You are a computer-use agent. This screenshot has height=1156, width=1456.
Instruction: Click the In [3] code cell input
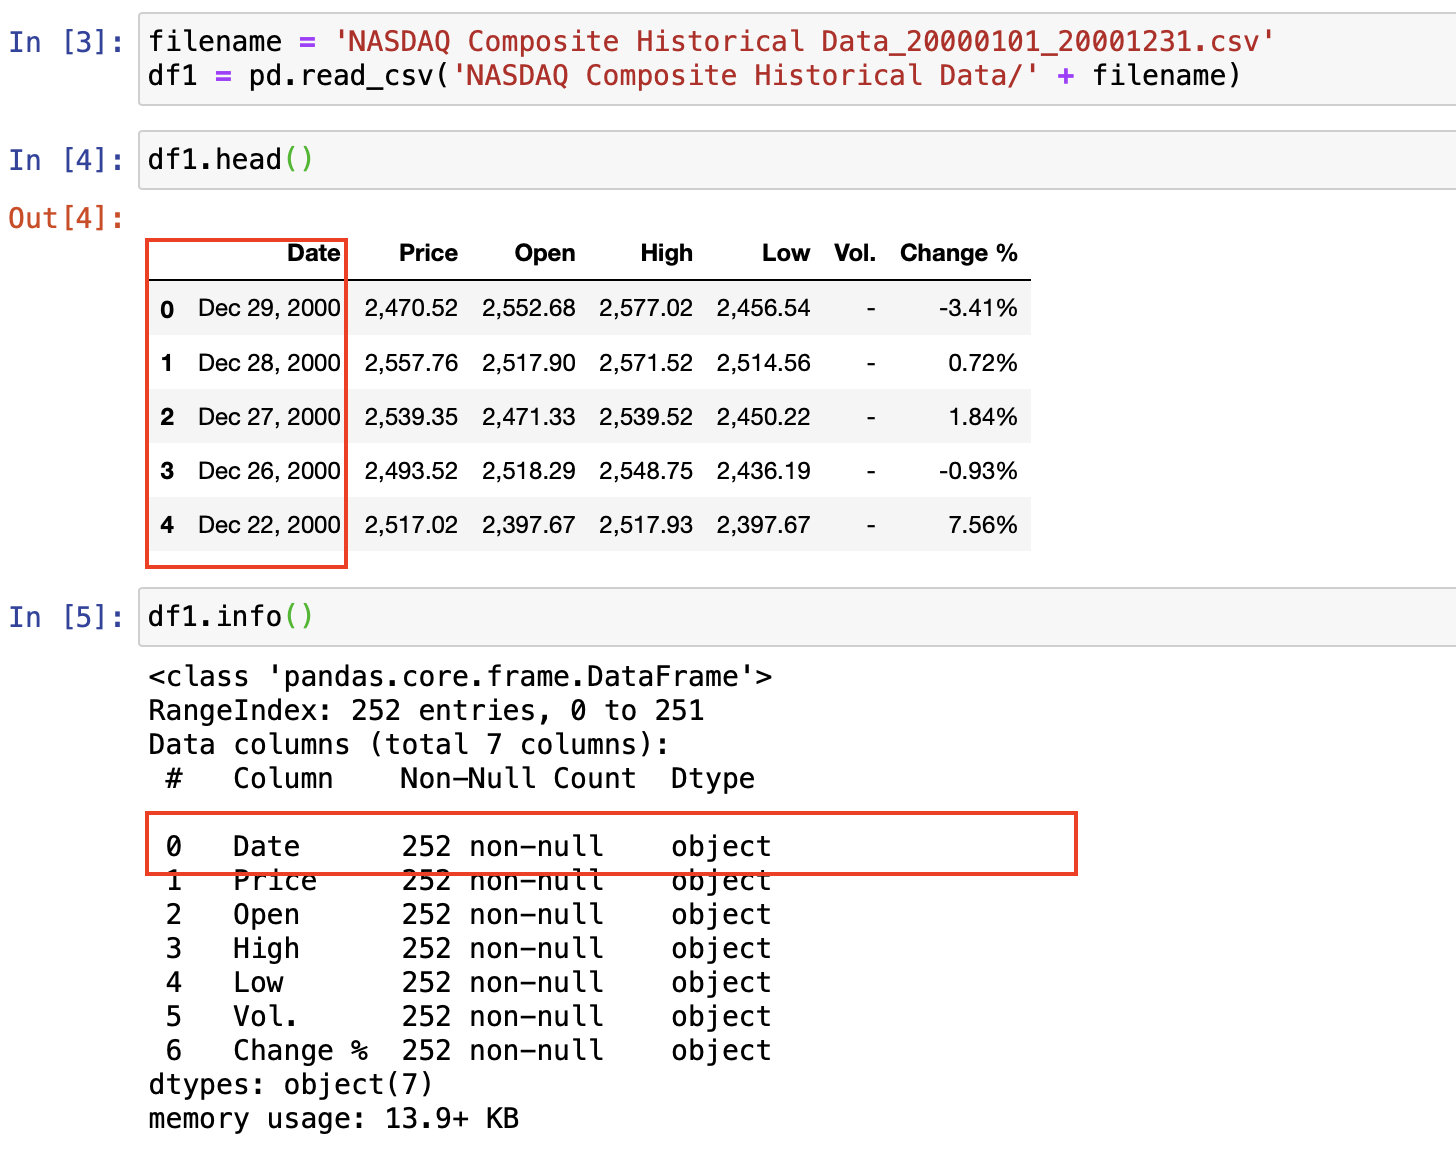797,59
